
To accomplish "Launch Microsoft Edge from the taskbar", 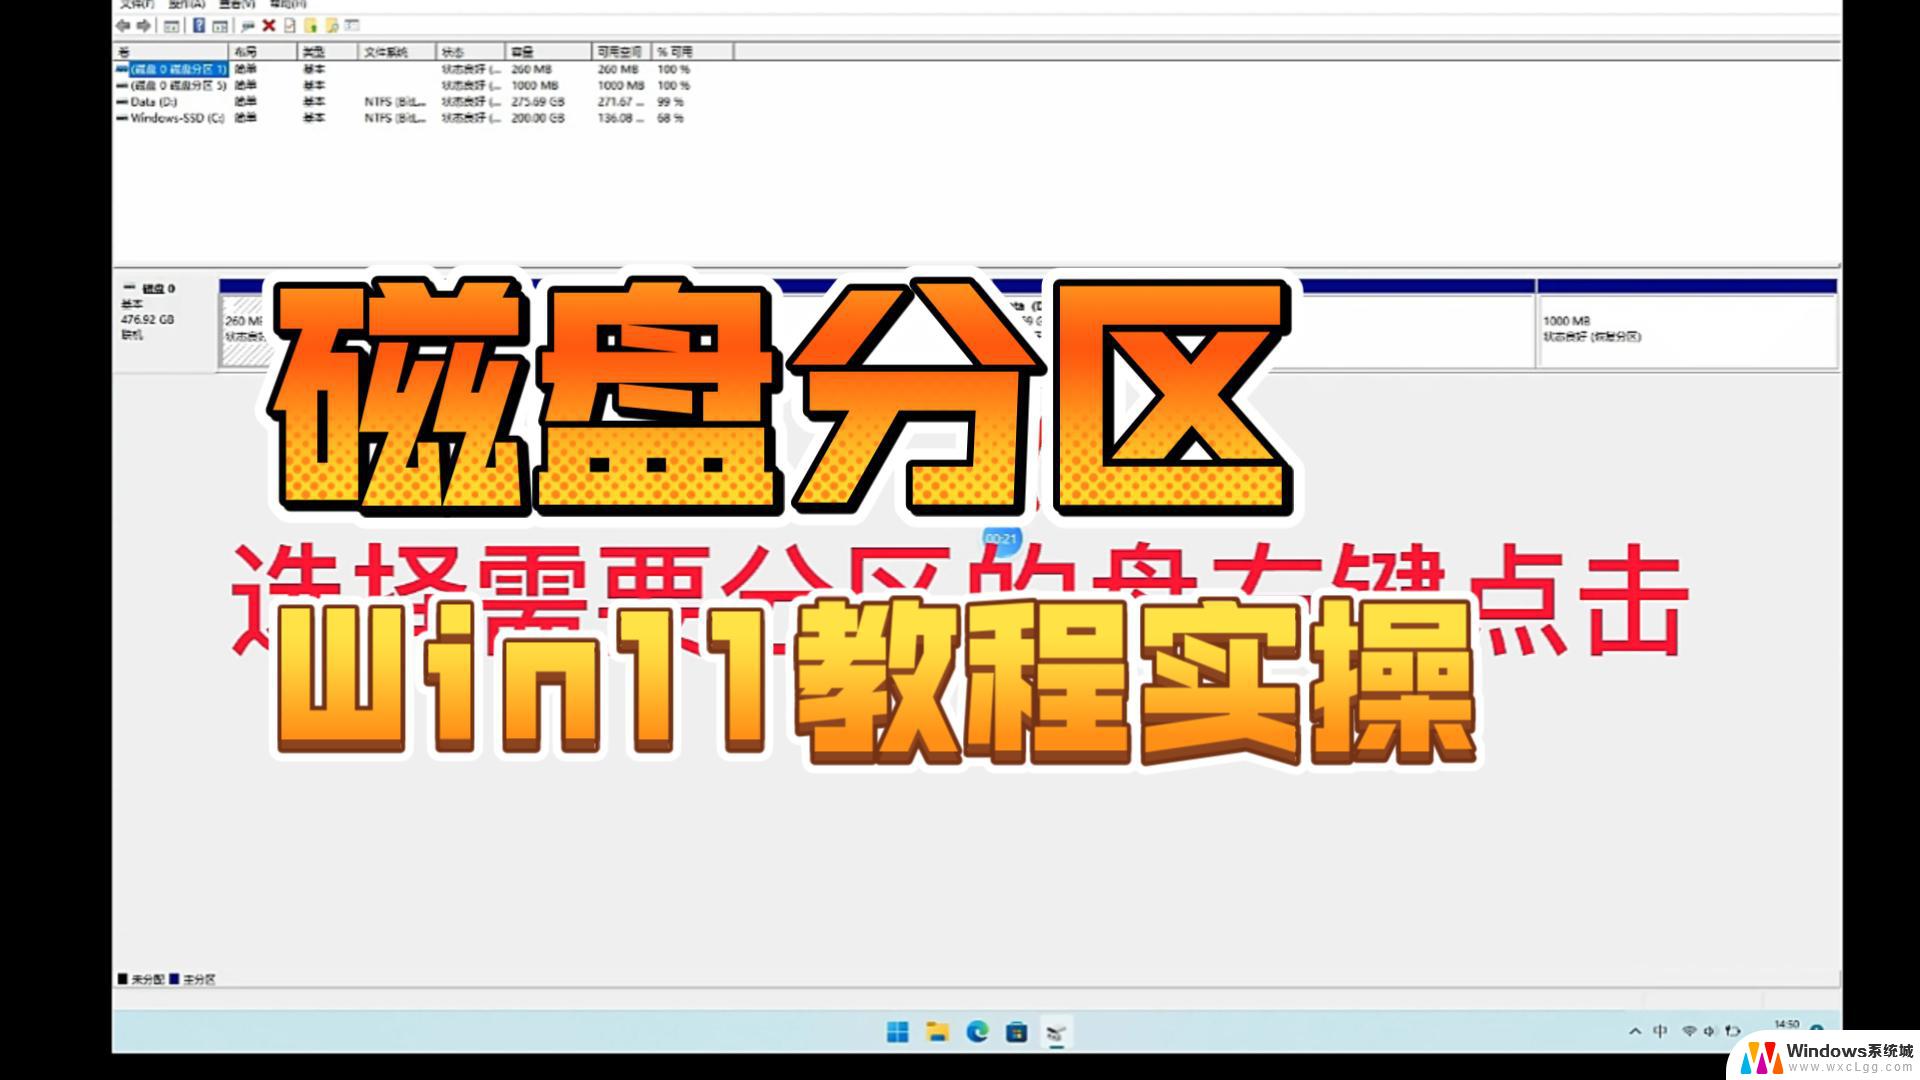I will [x=977, y=1032].
